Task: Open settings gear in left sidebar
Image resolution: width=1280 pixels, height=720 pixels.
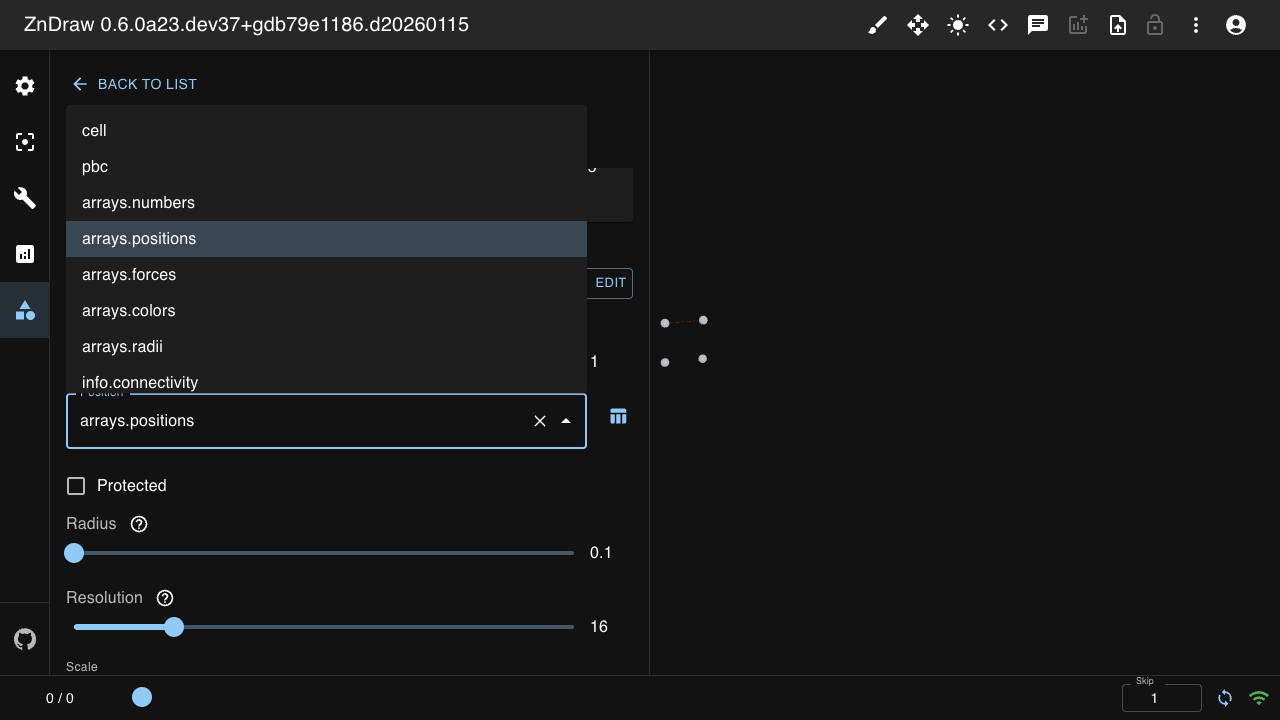Action: click(x=25, y=86)
